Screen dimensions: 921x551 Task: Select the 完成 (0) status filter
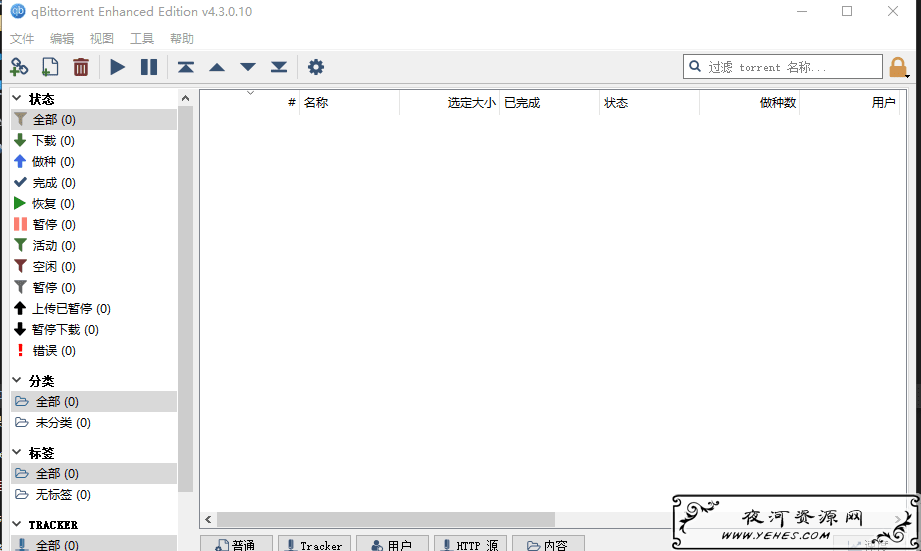pyautogui.click(x=94, y=183)
